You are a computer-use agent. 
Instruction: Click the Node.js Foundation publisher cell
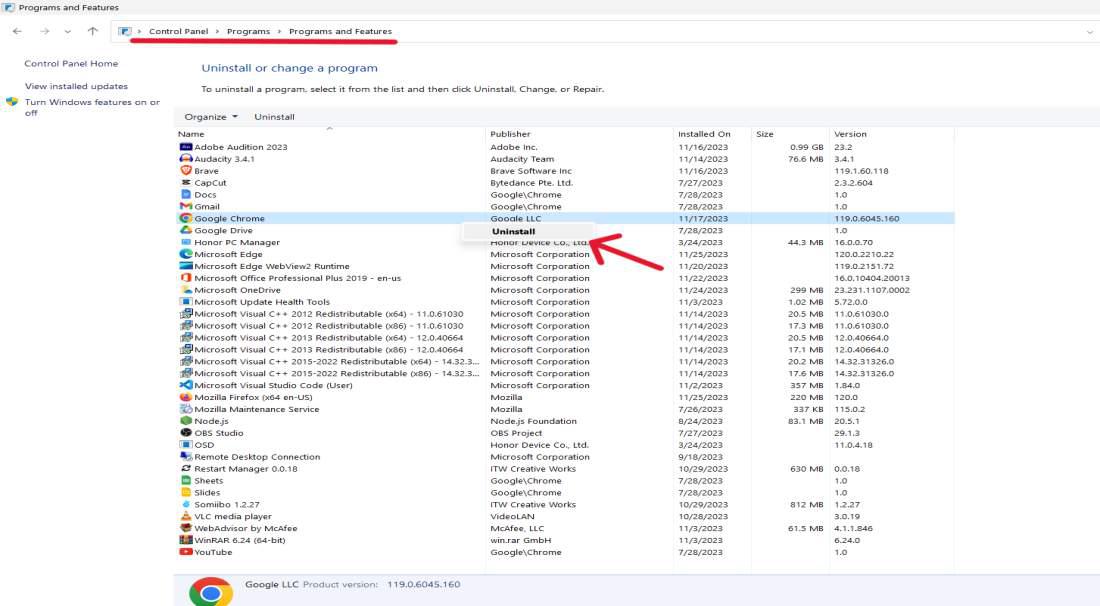[533, 422]
